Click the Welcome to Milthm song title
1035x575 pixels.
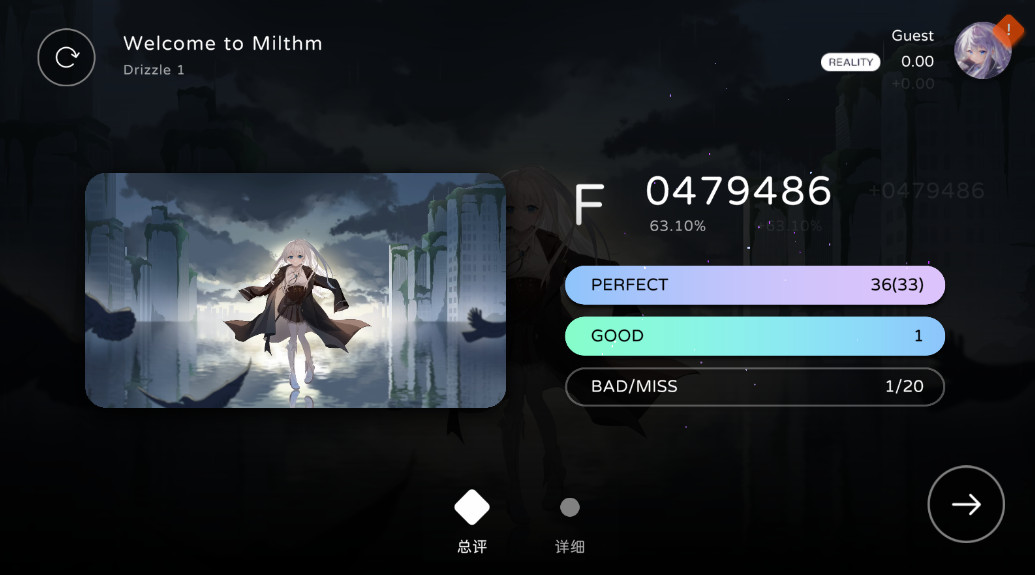pyautogui.click(x=222, y=44)
